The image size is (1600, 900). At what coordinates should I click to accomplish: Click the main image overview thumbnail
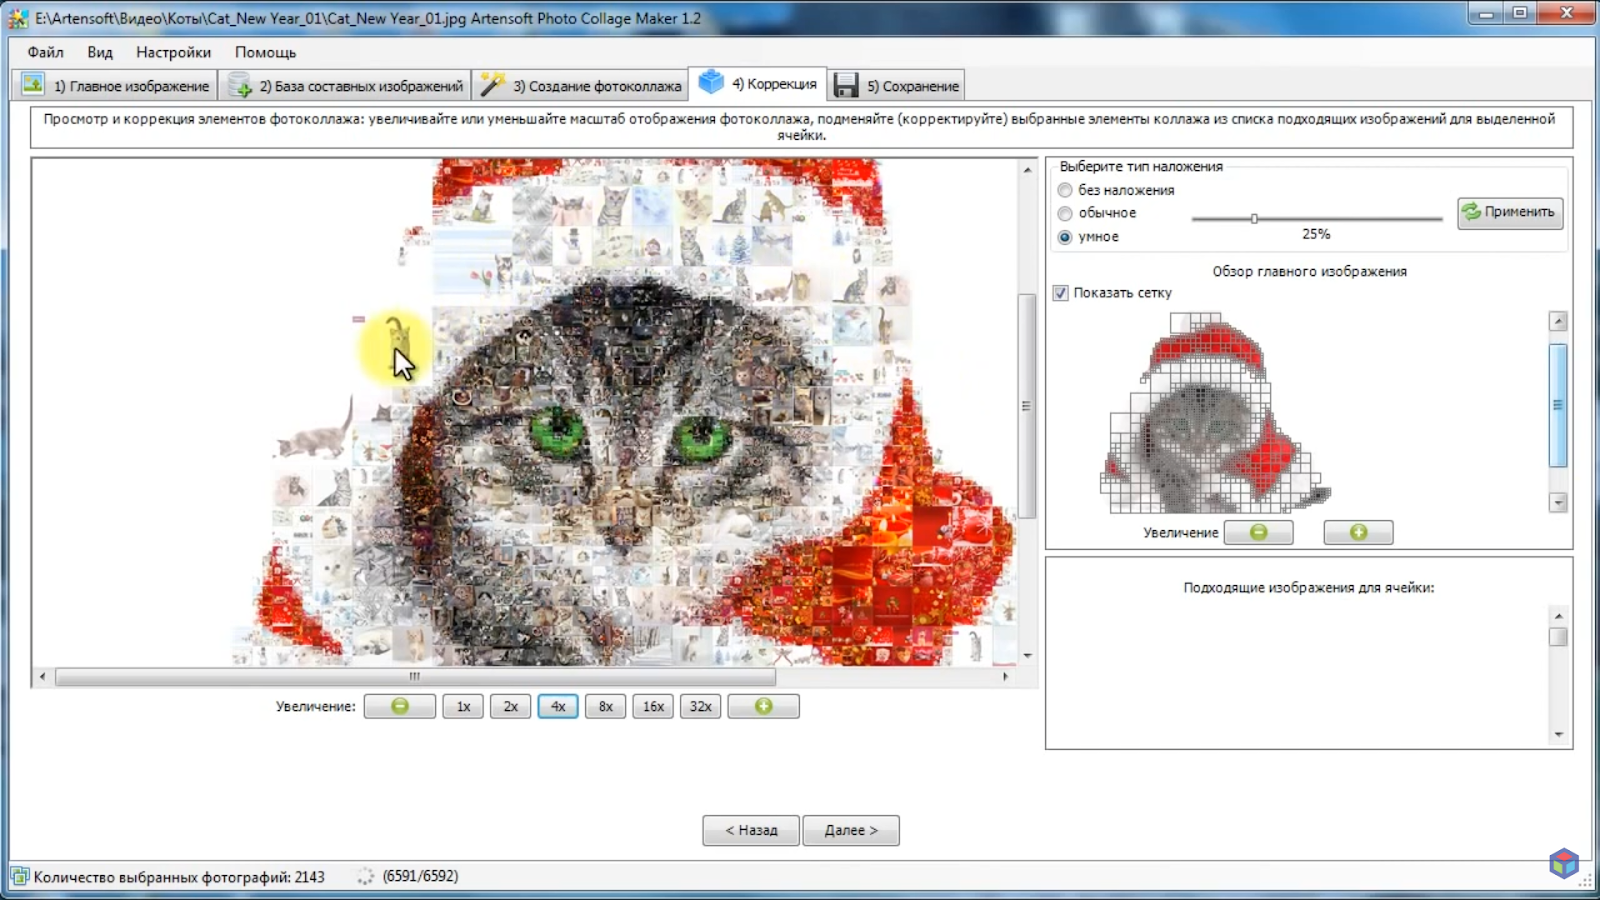(x=1215, y=413)
